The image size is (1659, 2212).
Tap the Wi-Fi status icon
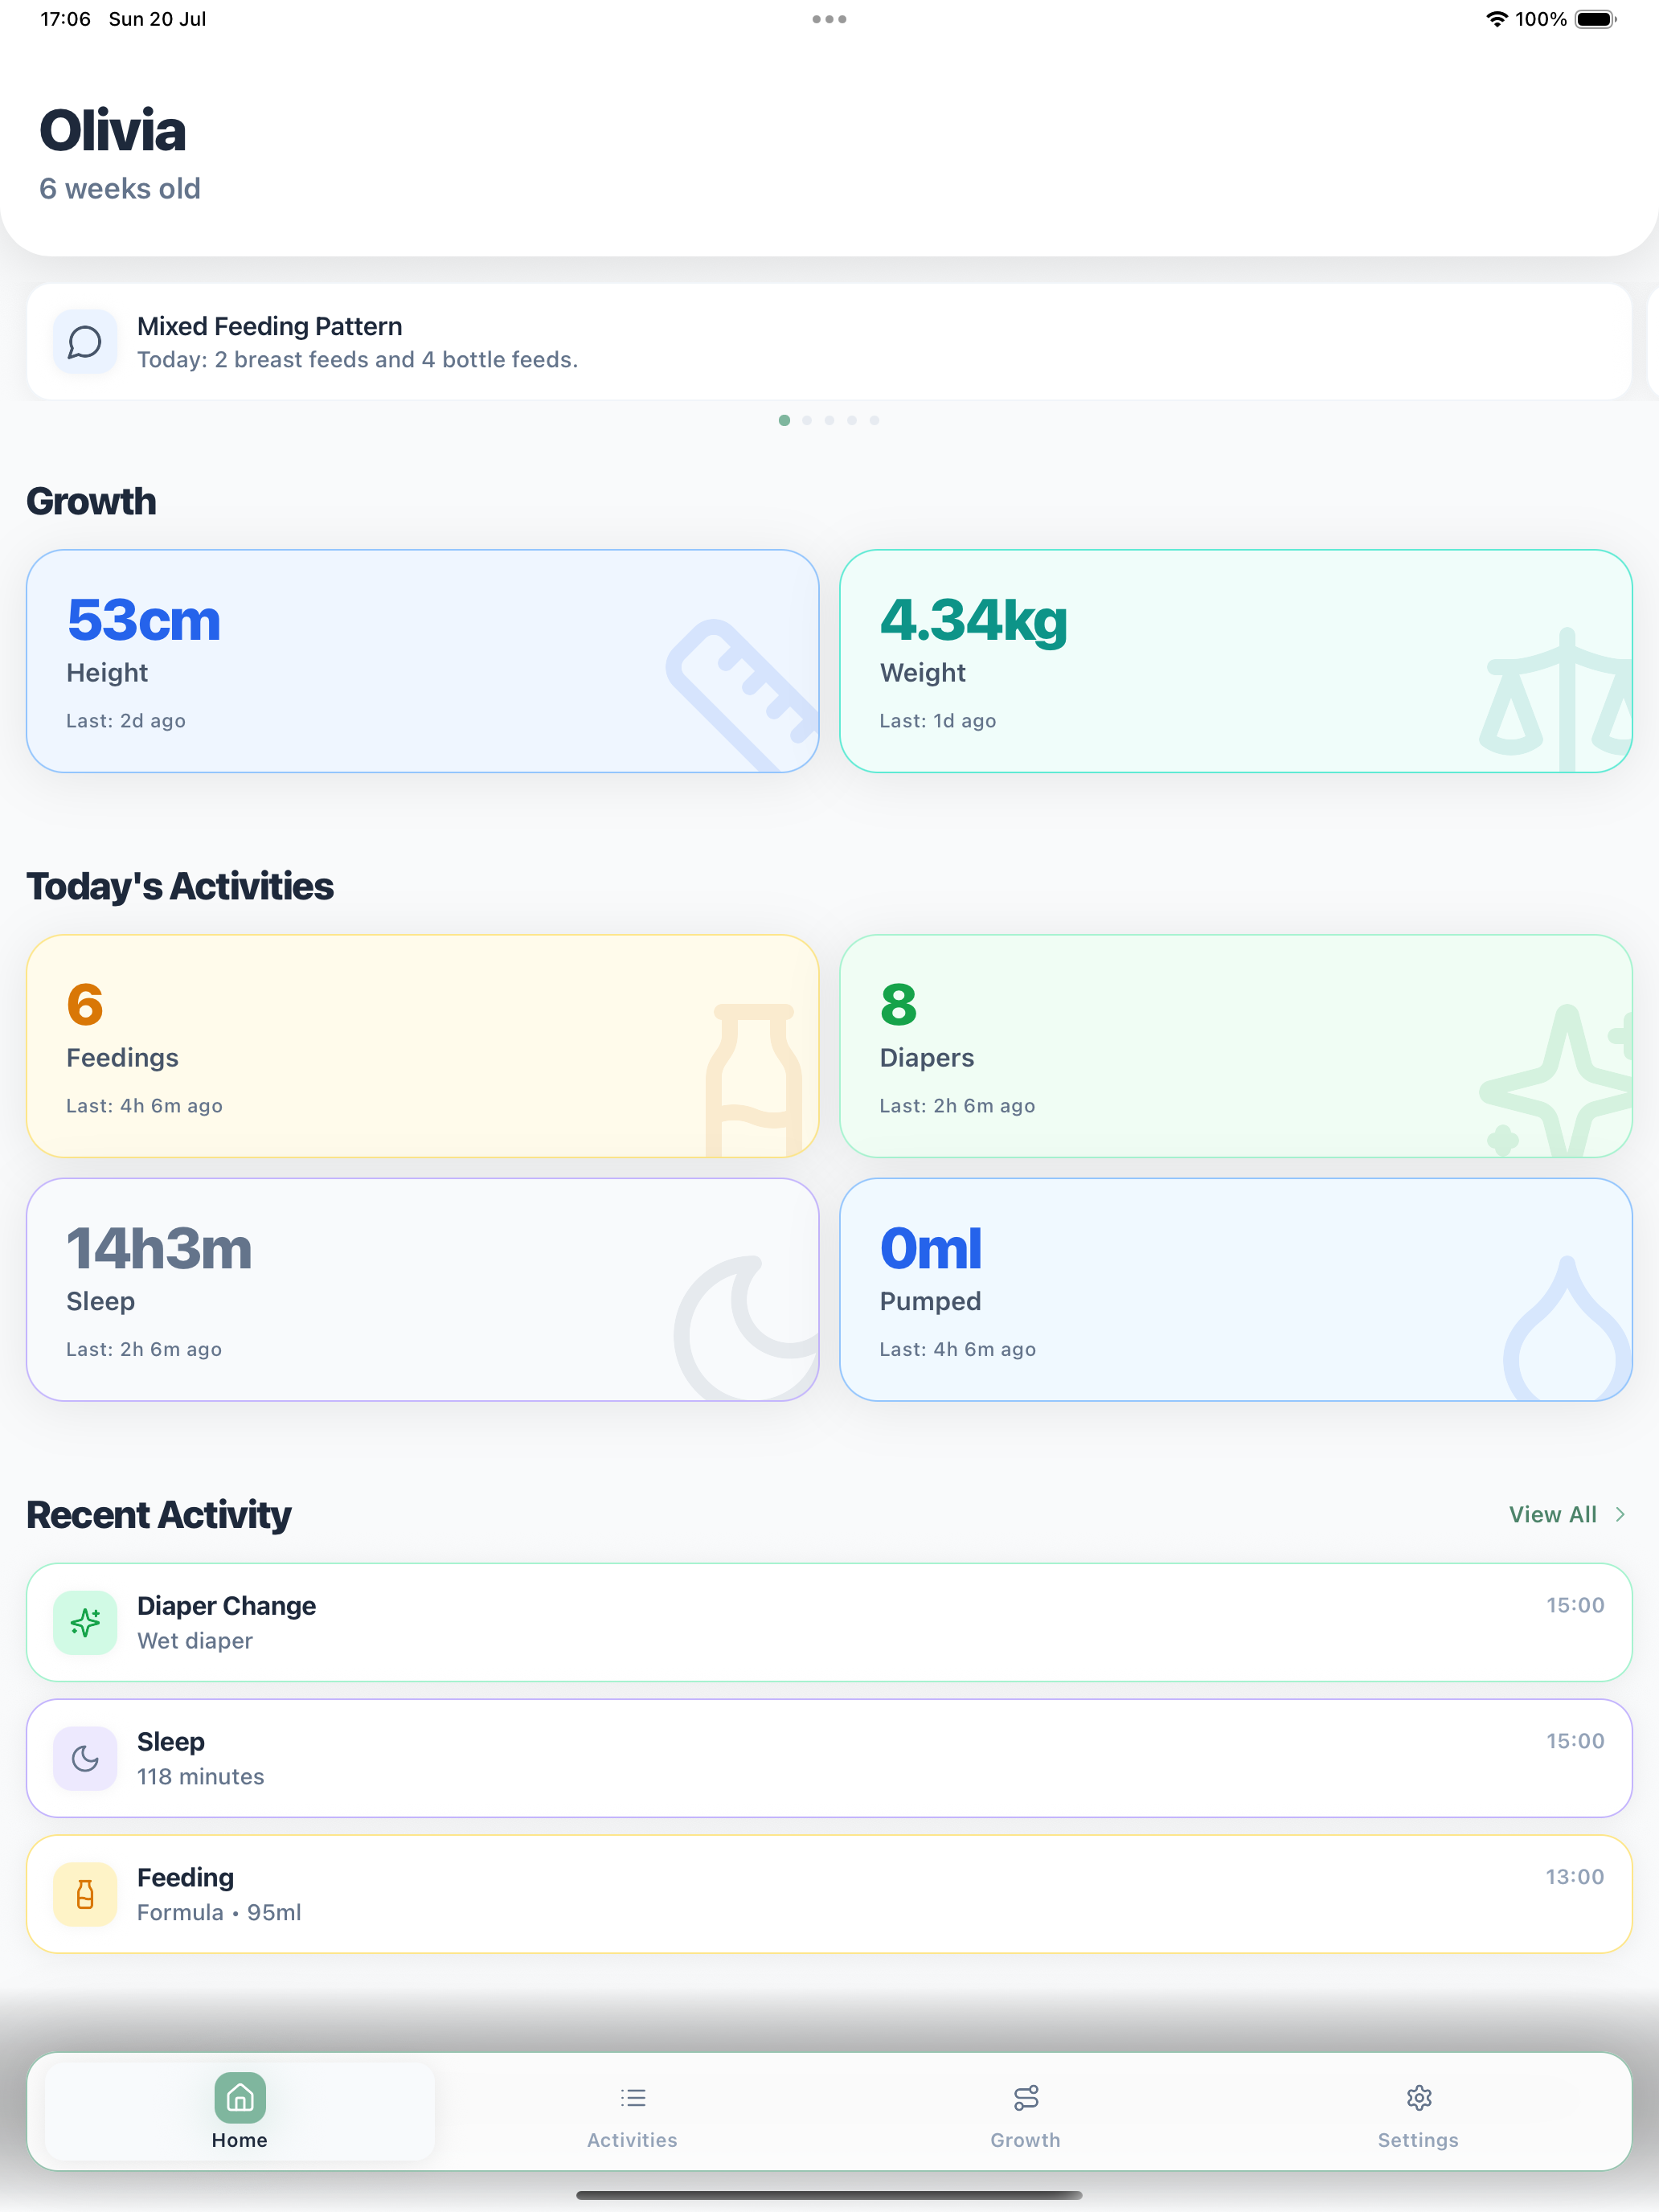[x=1496, y=19]
